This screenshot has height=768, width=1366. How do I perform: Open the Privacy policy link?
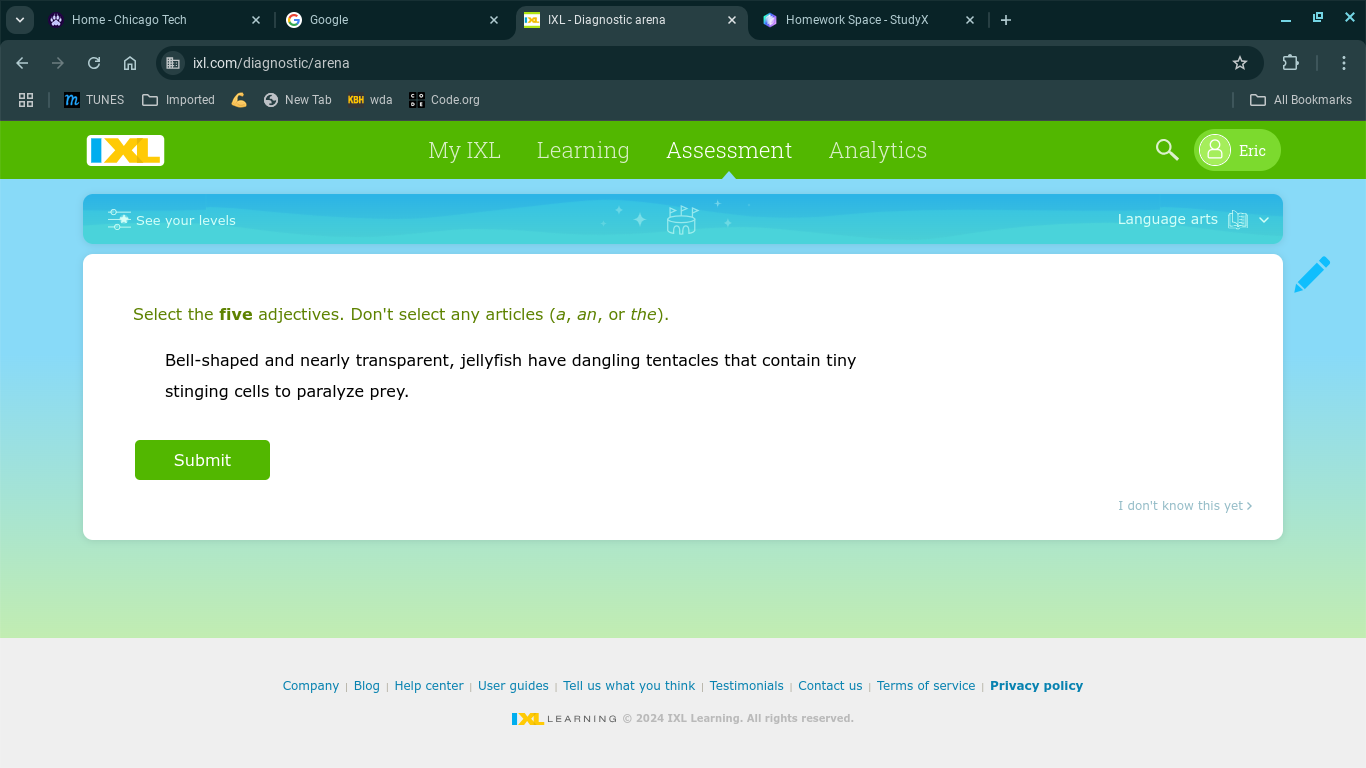[1036, 686]
